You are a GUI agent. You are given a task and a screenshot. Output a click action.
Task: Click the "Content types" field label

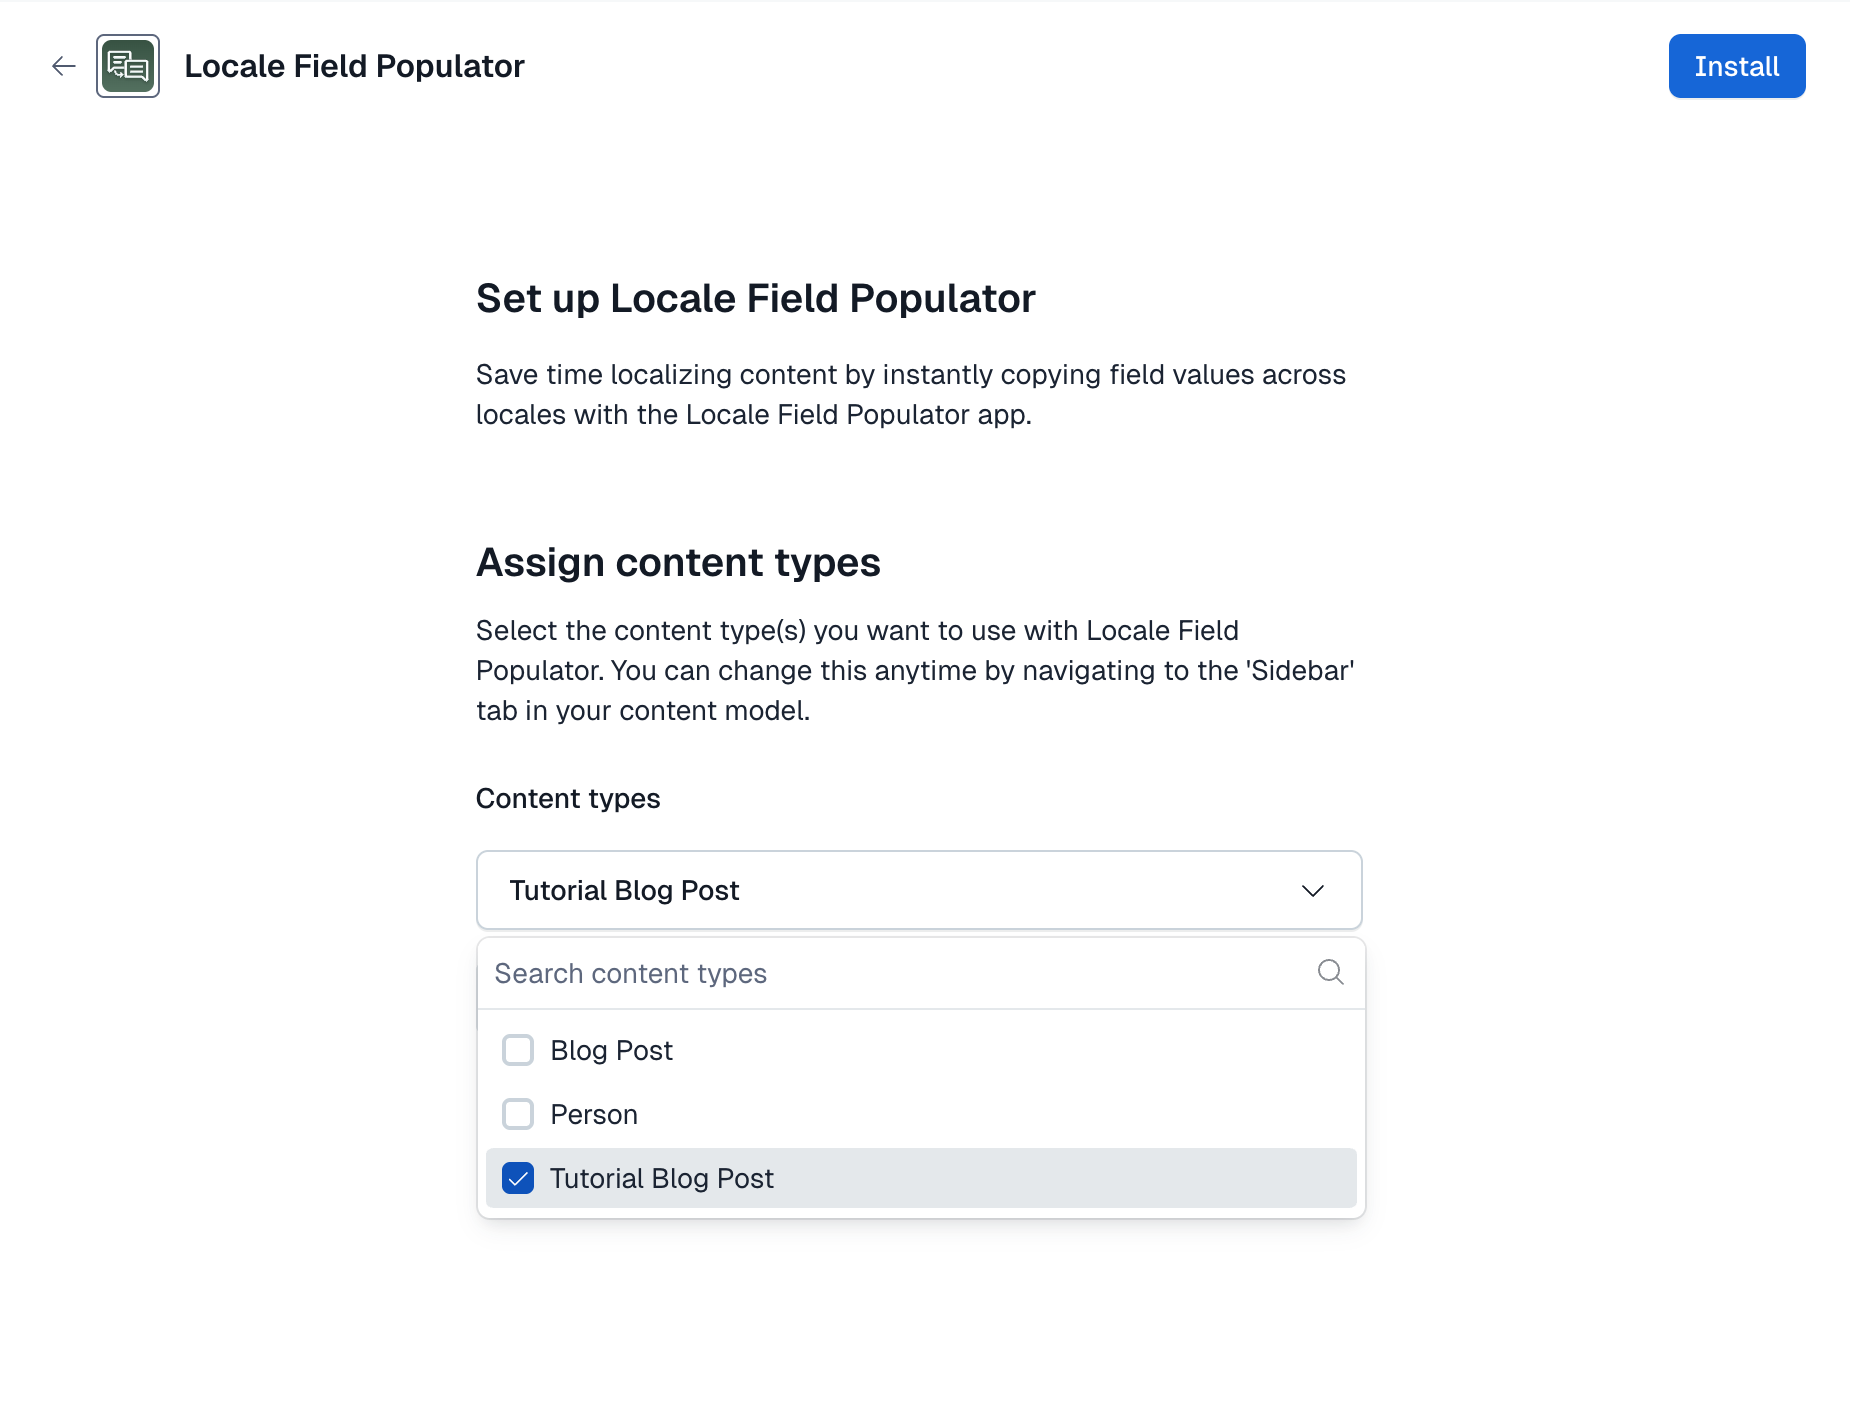tap(568, 798)
